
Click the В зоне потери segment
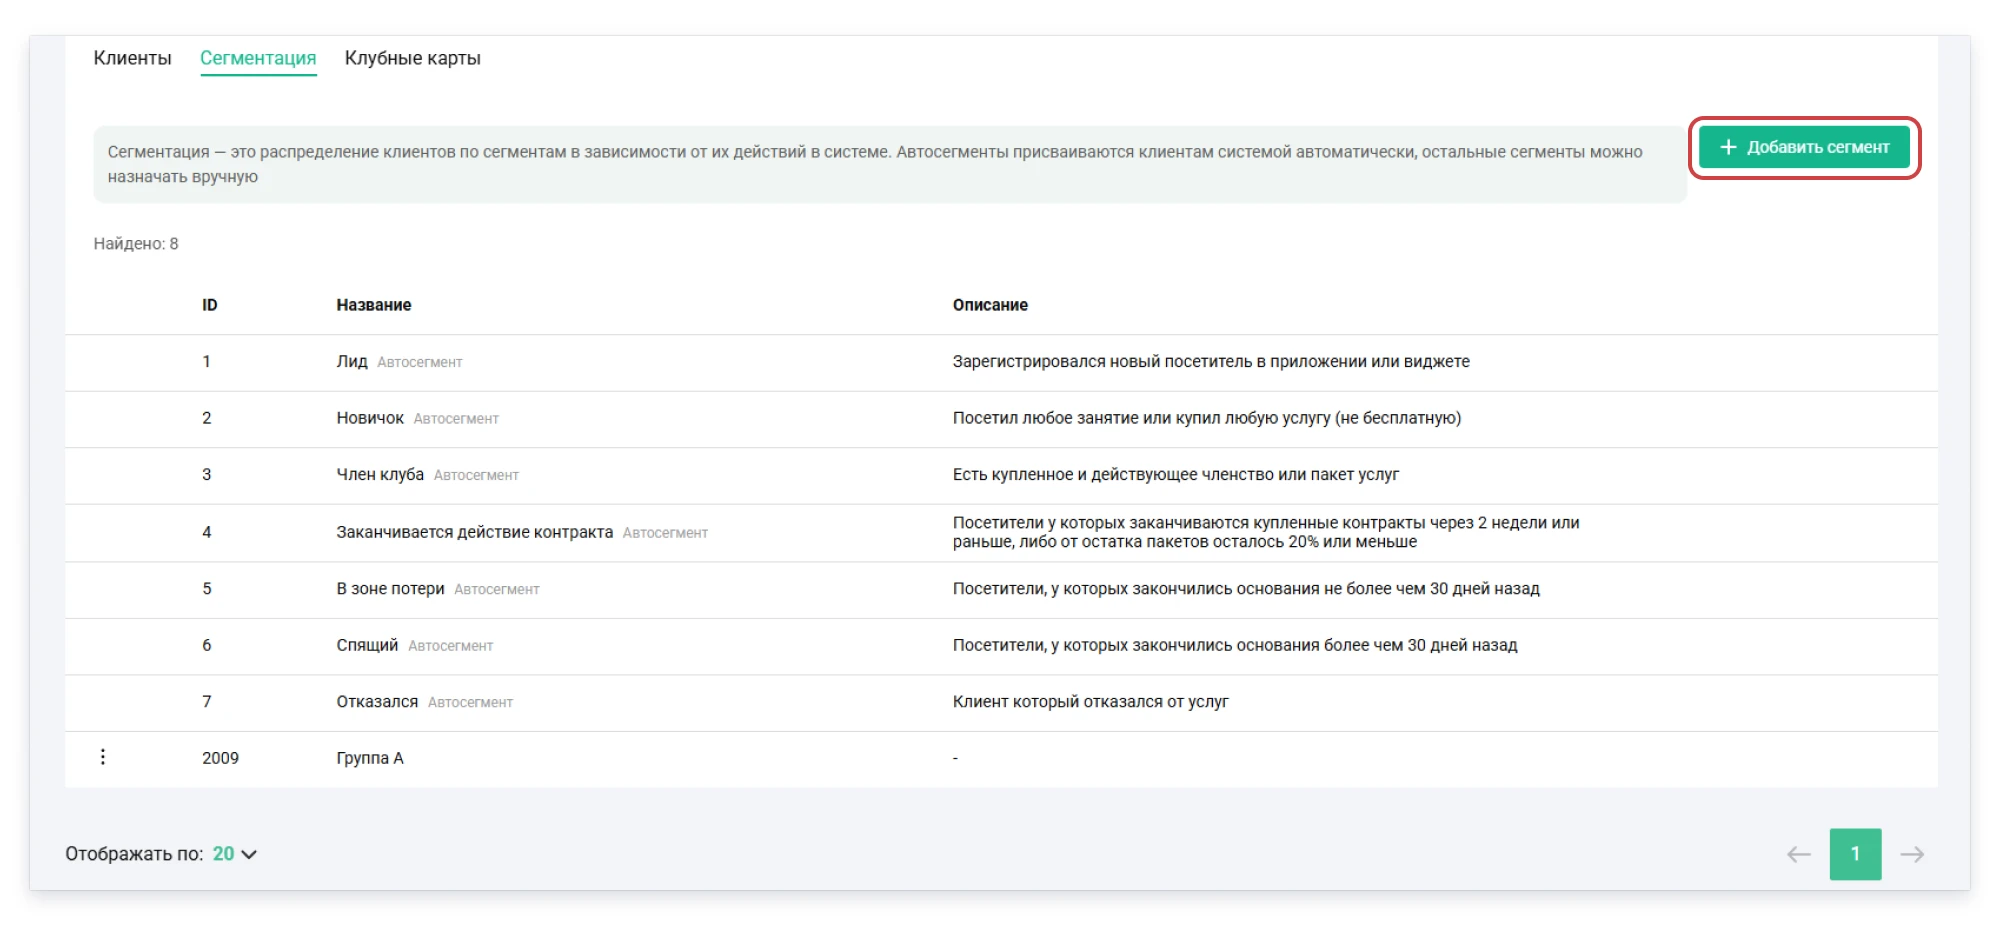point(390,588)
